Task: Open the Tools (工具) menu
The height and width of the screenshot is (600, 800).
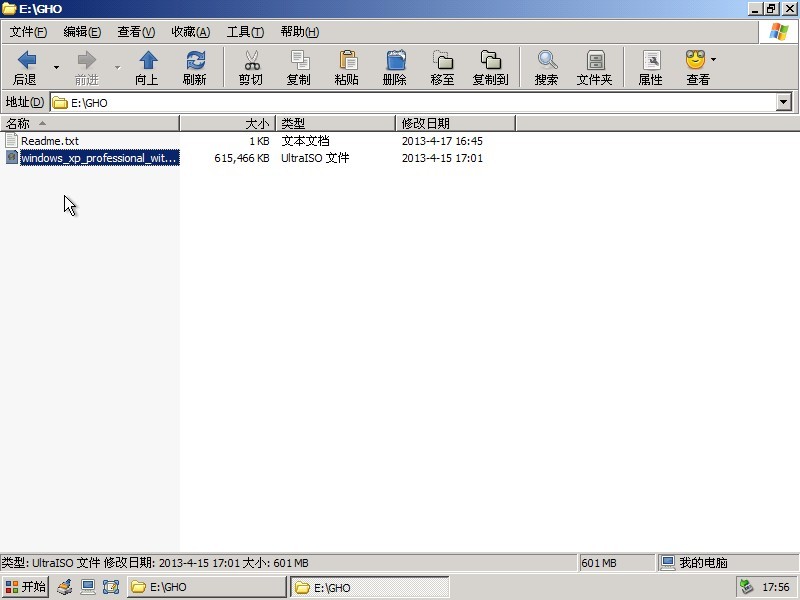Action: pos(245,32)
